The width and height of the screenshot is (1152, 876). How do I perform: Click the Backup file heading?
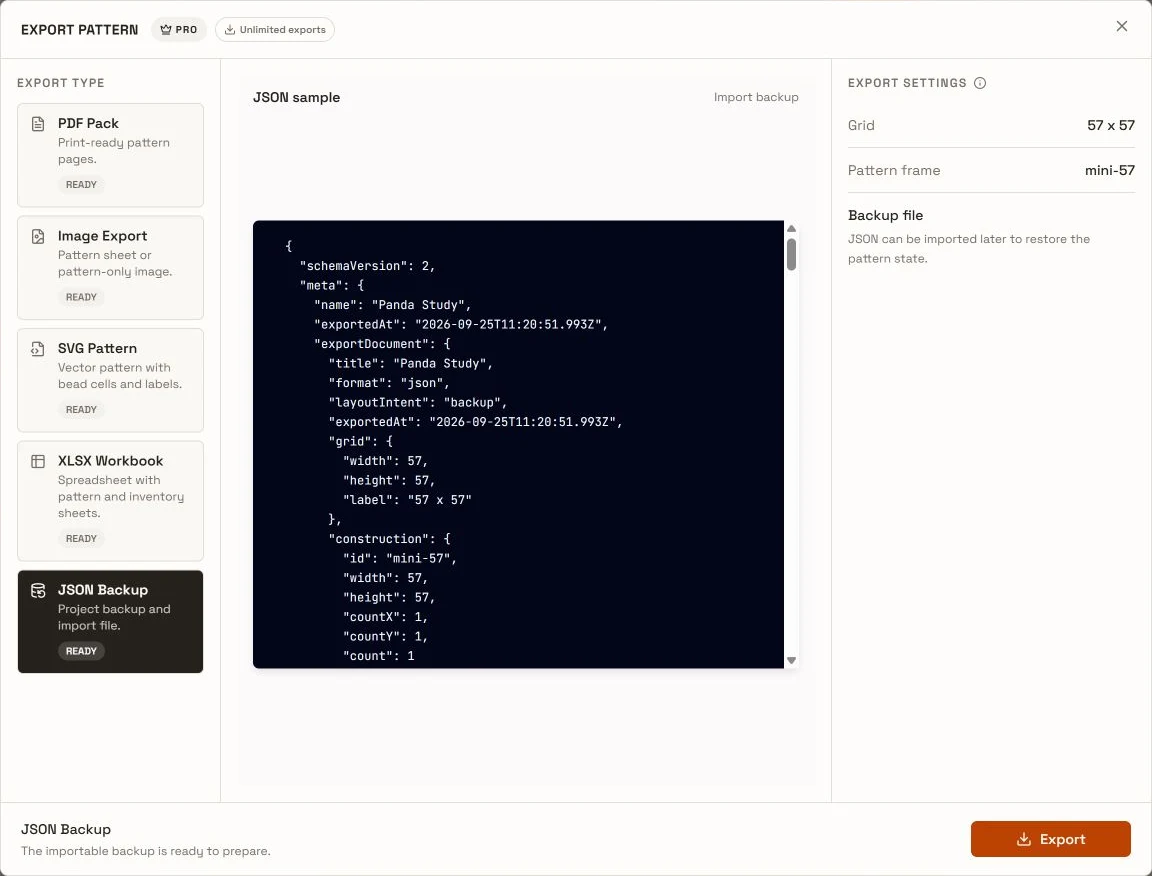coord(885,215)
